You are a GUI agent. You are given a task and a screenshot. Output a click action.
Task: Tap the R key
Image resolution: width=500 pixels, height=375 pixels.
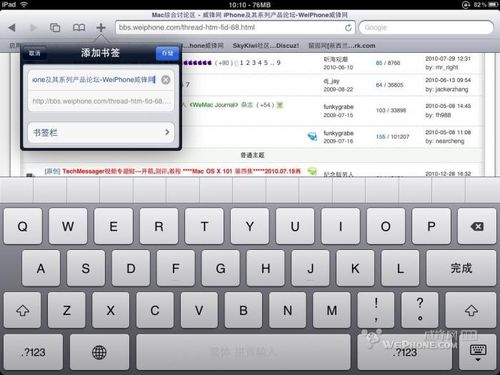pyautogui.click(x=159, y=226)
